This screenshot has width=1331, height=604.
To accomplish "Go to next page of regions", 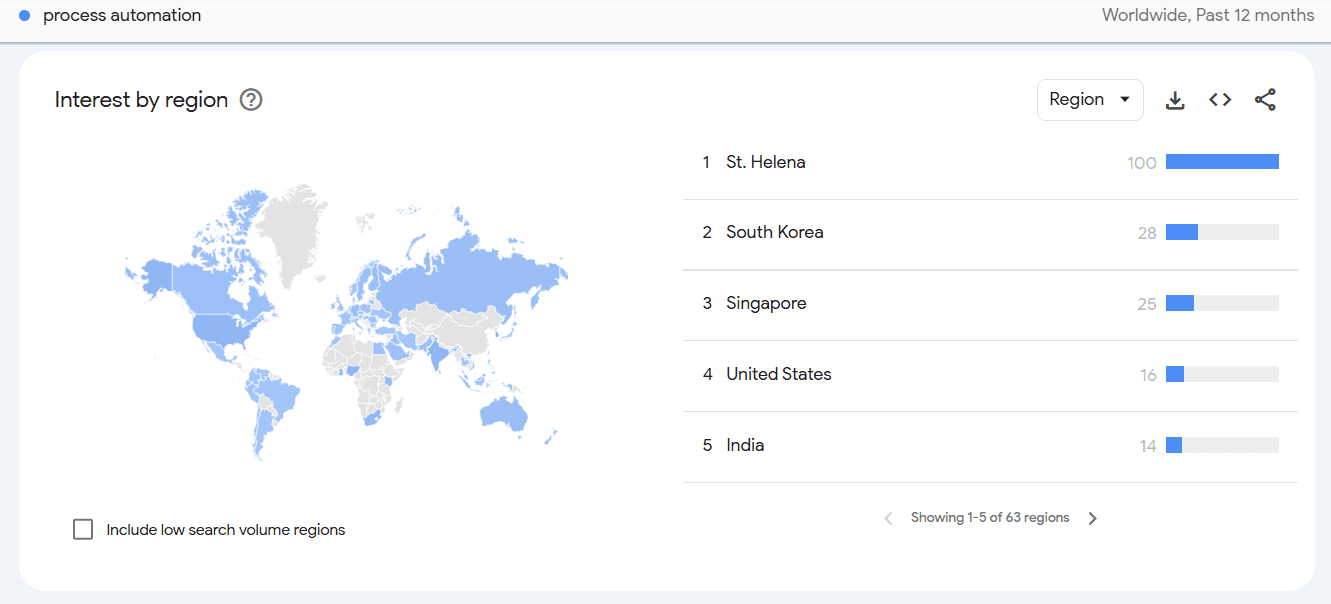I will pos(1093,518).
